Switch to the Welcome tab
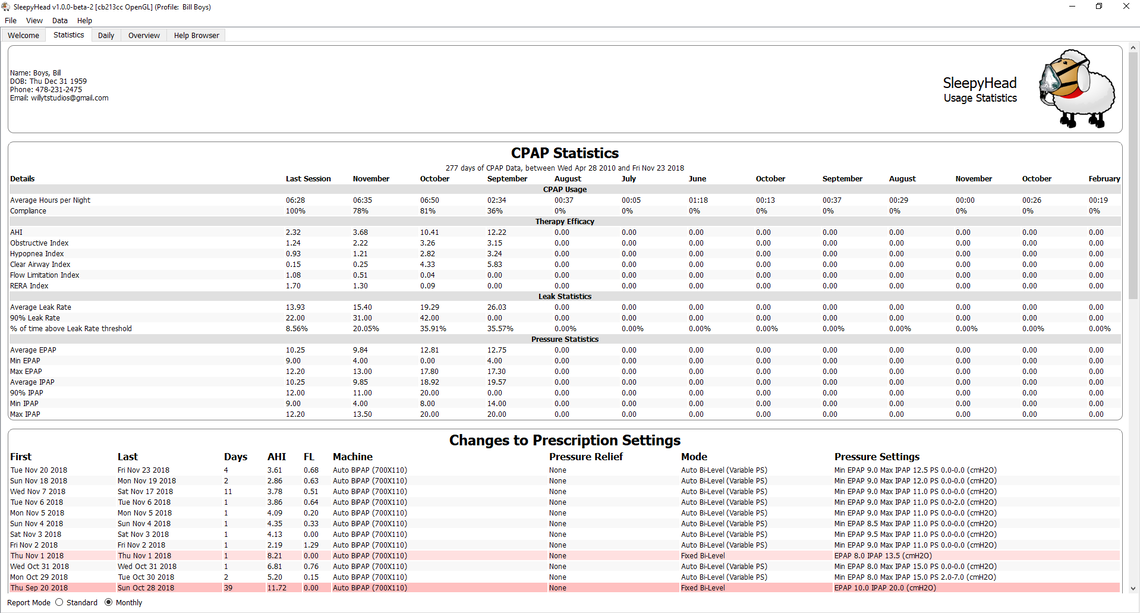The image size is (1140, 613). [x=23, y=35]
